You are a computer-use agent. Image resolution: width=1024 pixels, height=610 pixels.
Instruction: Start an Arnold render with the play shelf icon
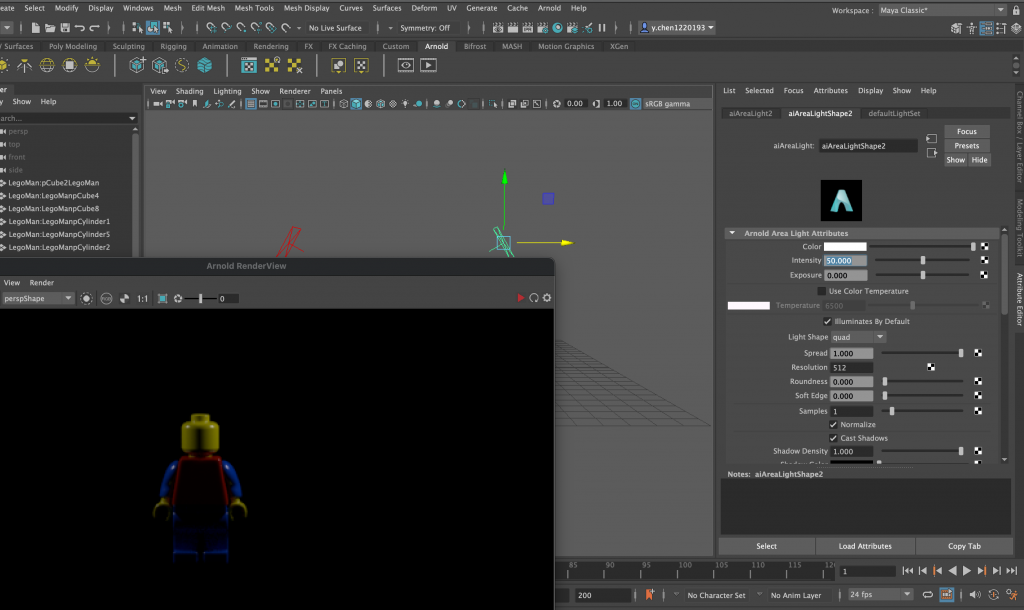(x=428, y=65)
